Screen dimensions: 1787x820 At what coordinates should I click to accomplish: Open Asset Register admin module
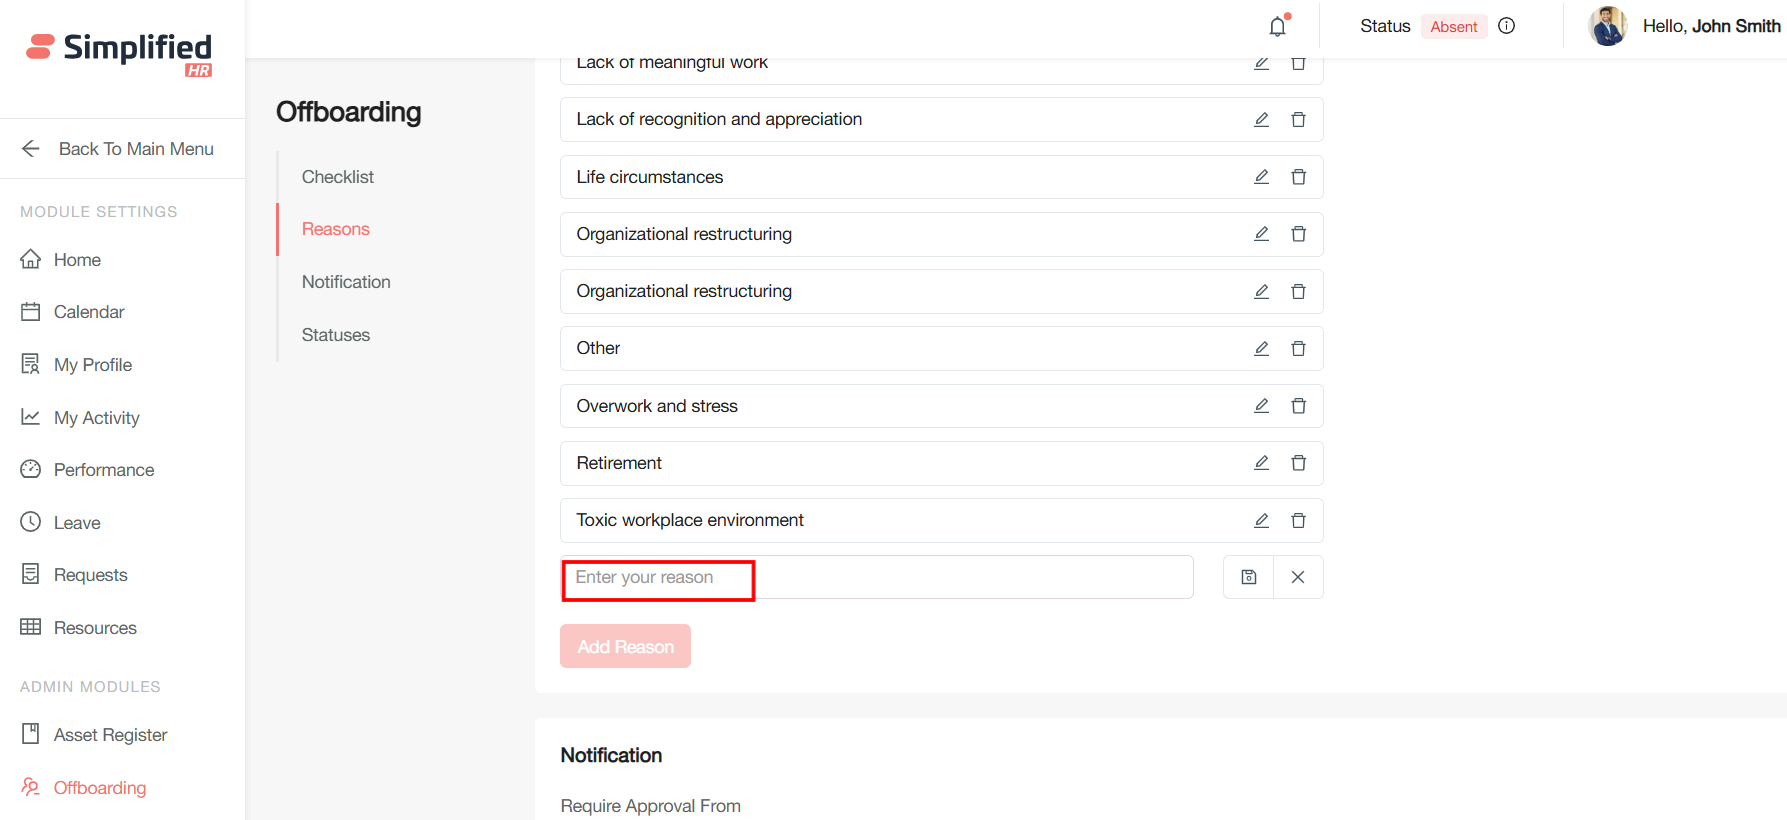(x=110, y=735)
